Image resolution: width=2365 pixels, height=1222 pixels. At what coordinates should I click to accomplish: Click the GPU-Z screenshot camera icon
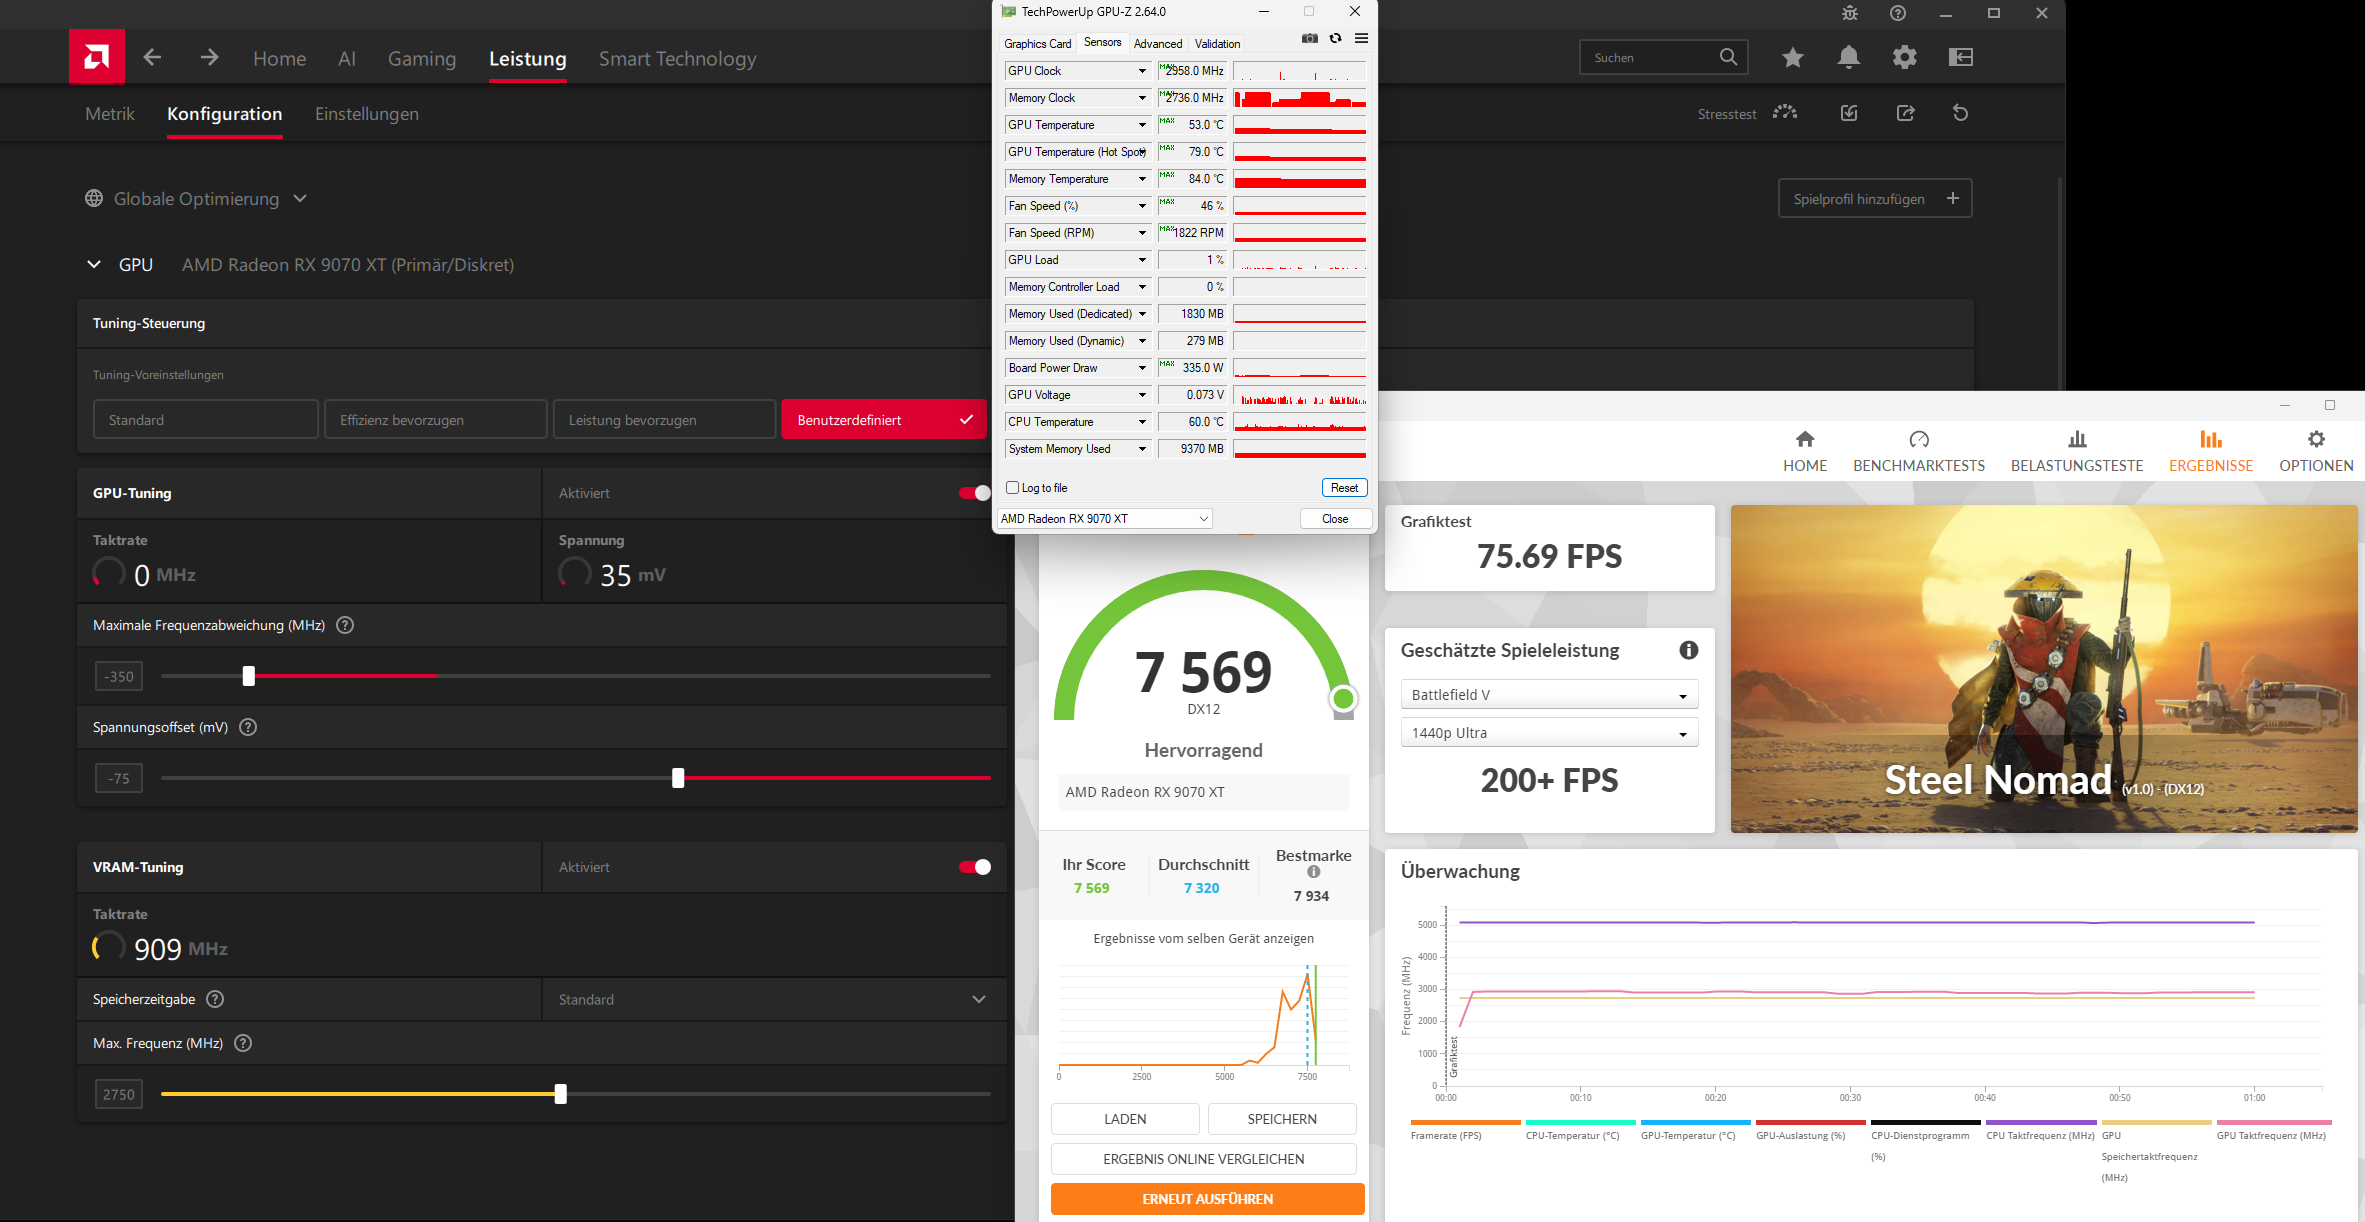click(1309, 39)
